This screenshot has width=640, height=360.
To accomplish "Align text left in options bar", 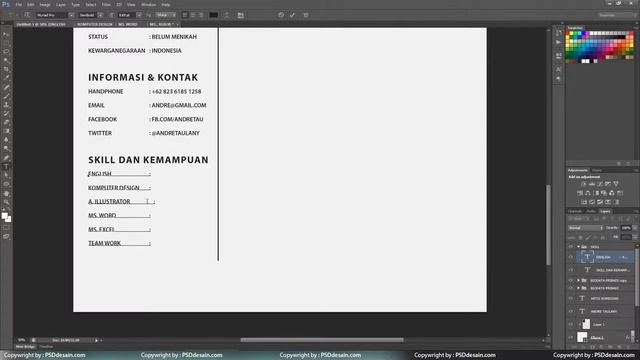I will 185,15.
